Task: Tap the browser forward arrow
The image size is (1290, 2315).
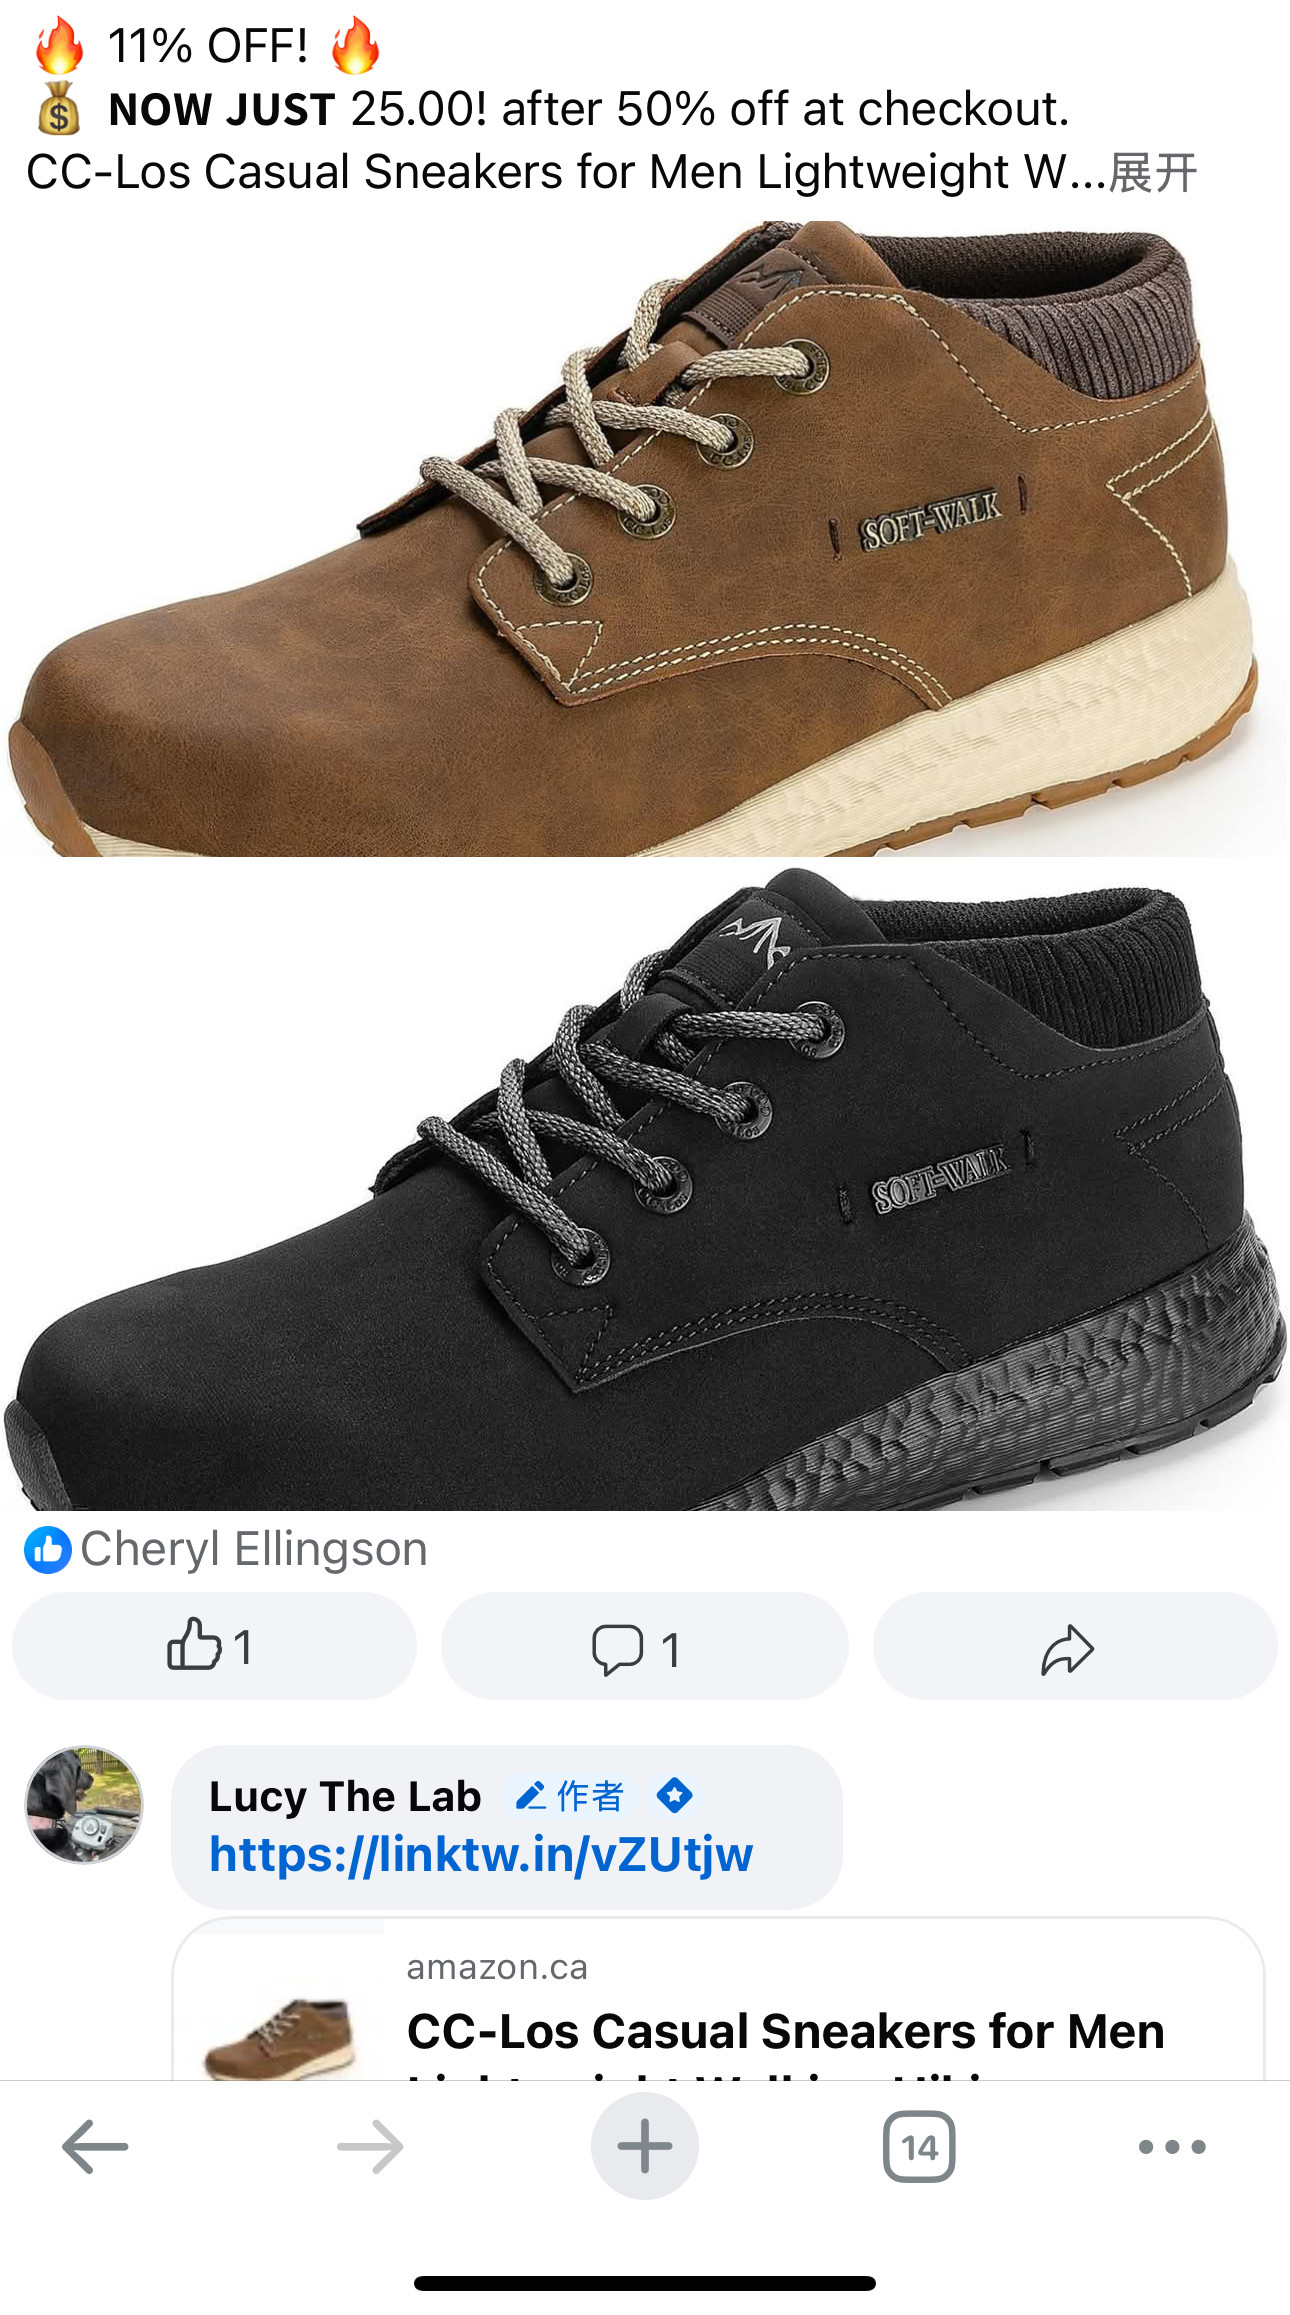Action: (370, 2146)
